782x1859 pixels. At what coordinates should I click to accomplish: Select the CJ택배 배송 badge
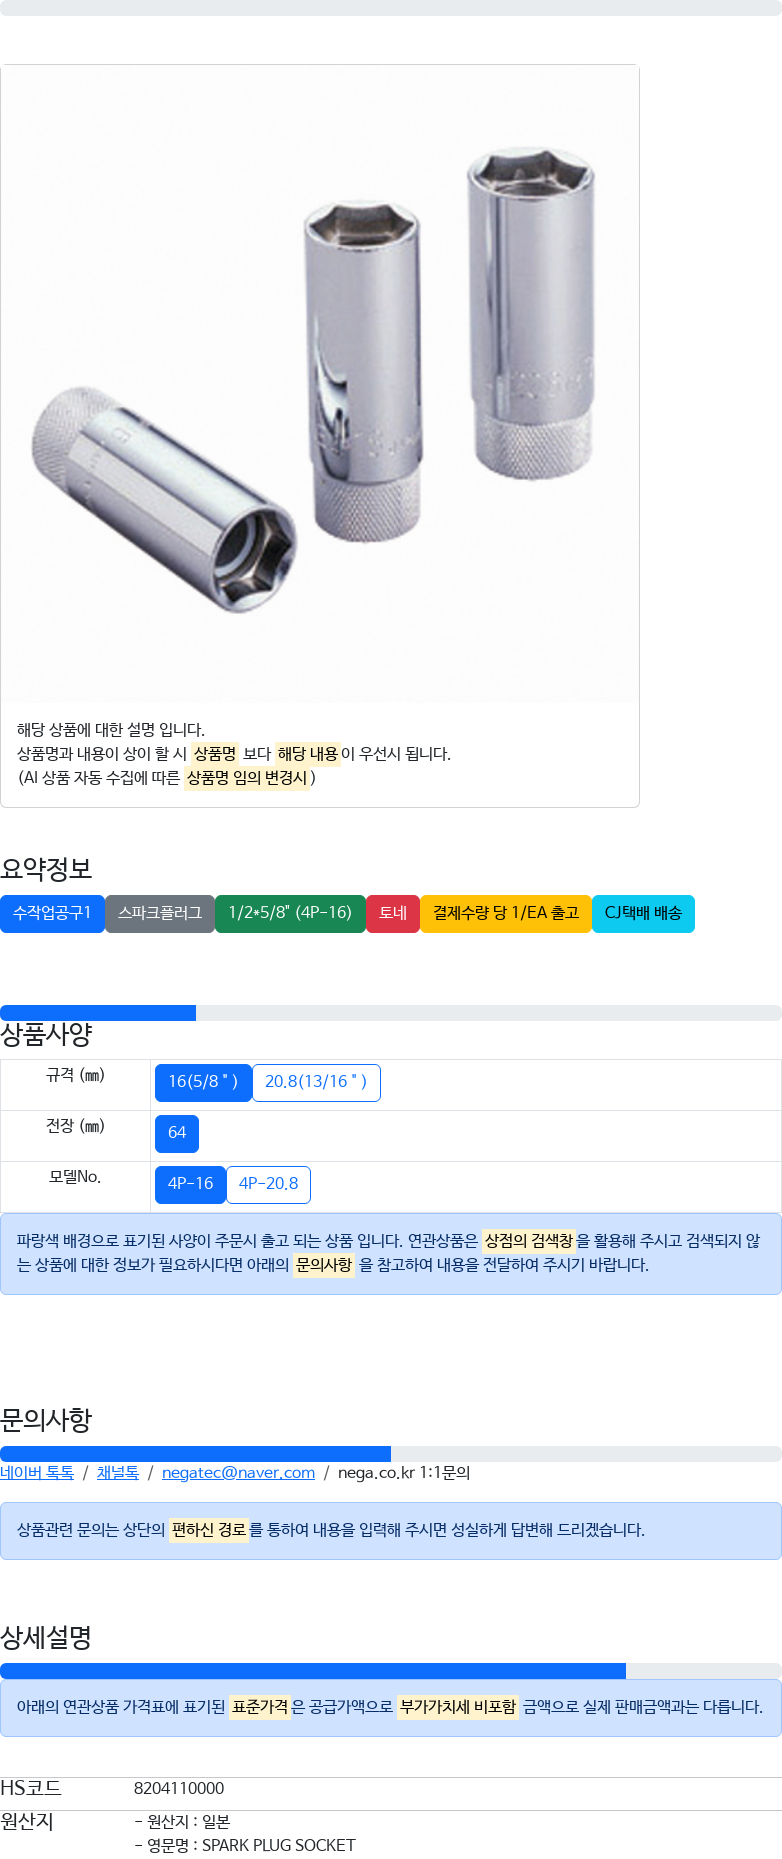coord(643,913)
